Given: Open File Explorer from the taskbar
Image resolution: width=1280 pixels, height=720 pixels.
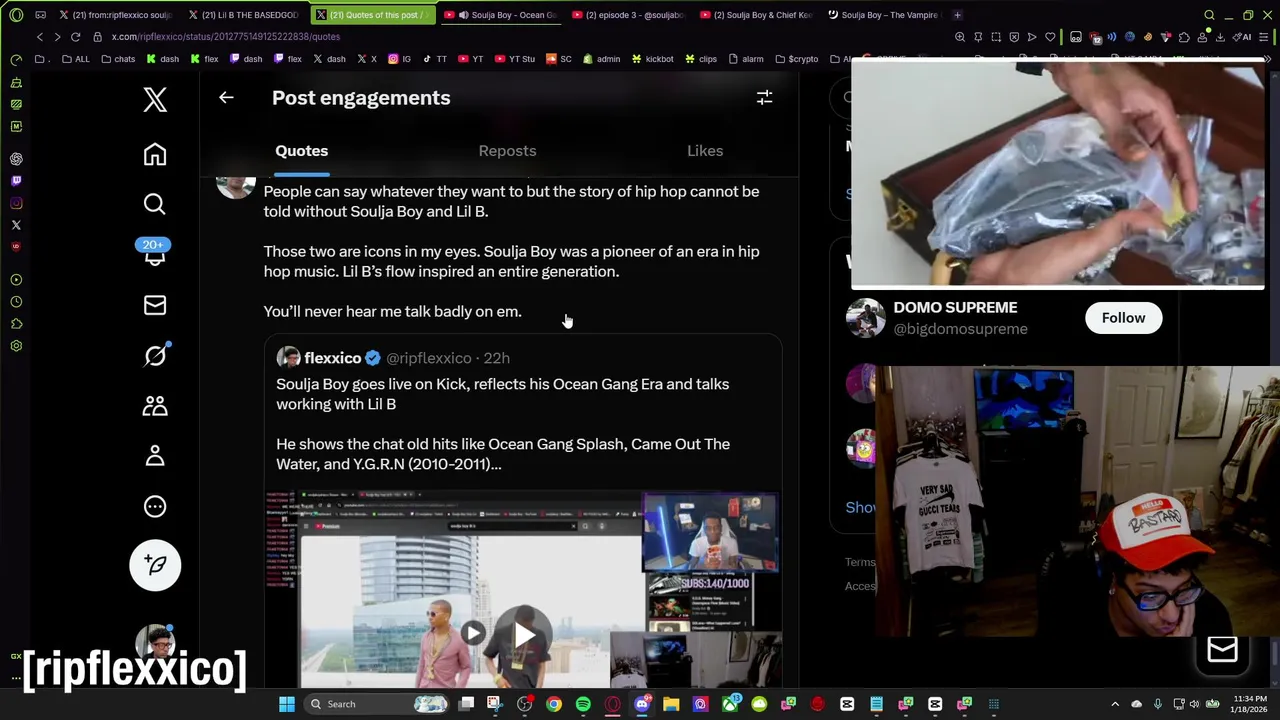Looking at the screenshot, I should tap(671, 704).
